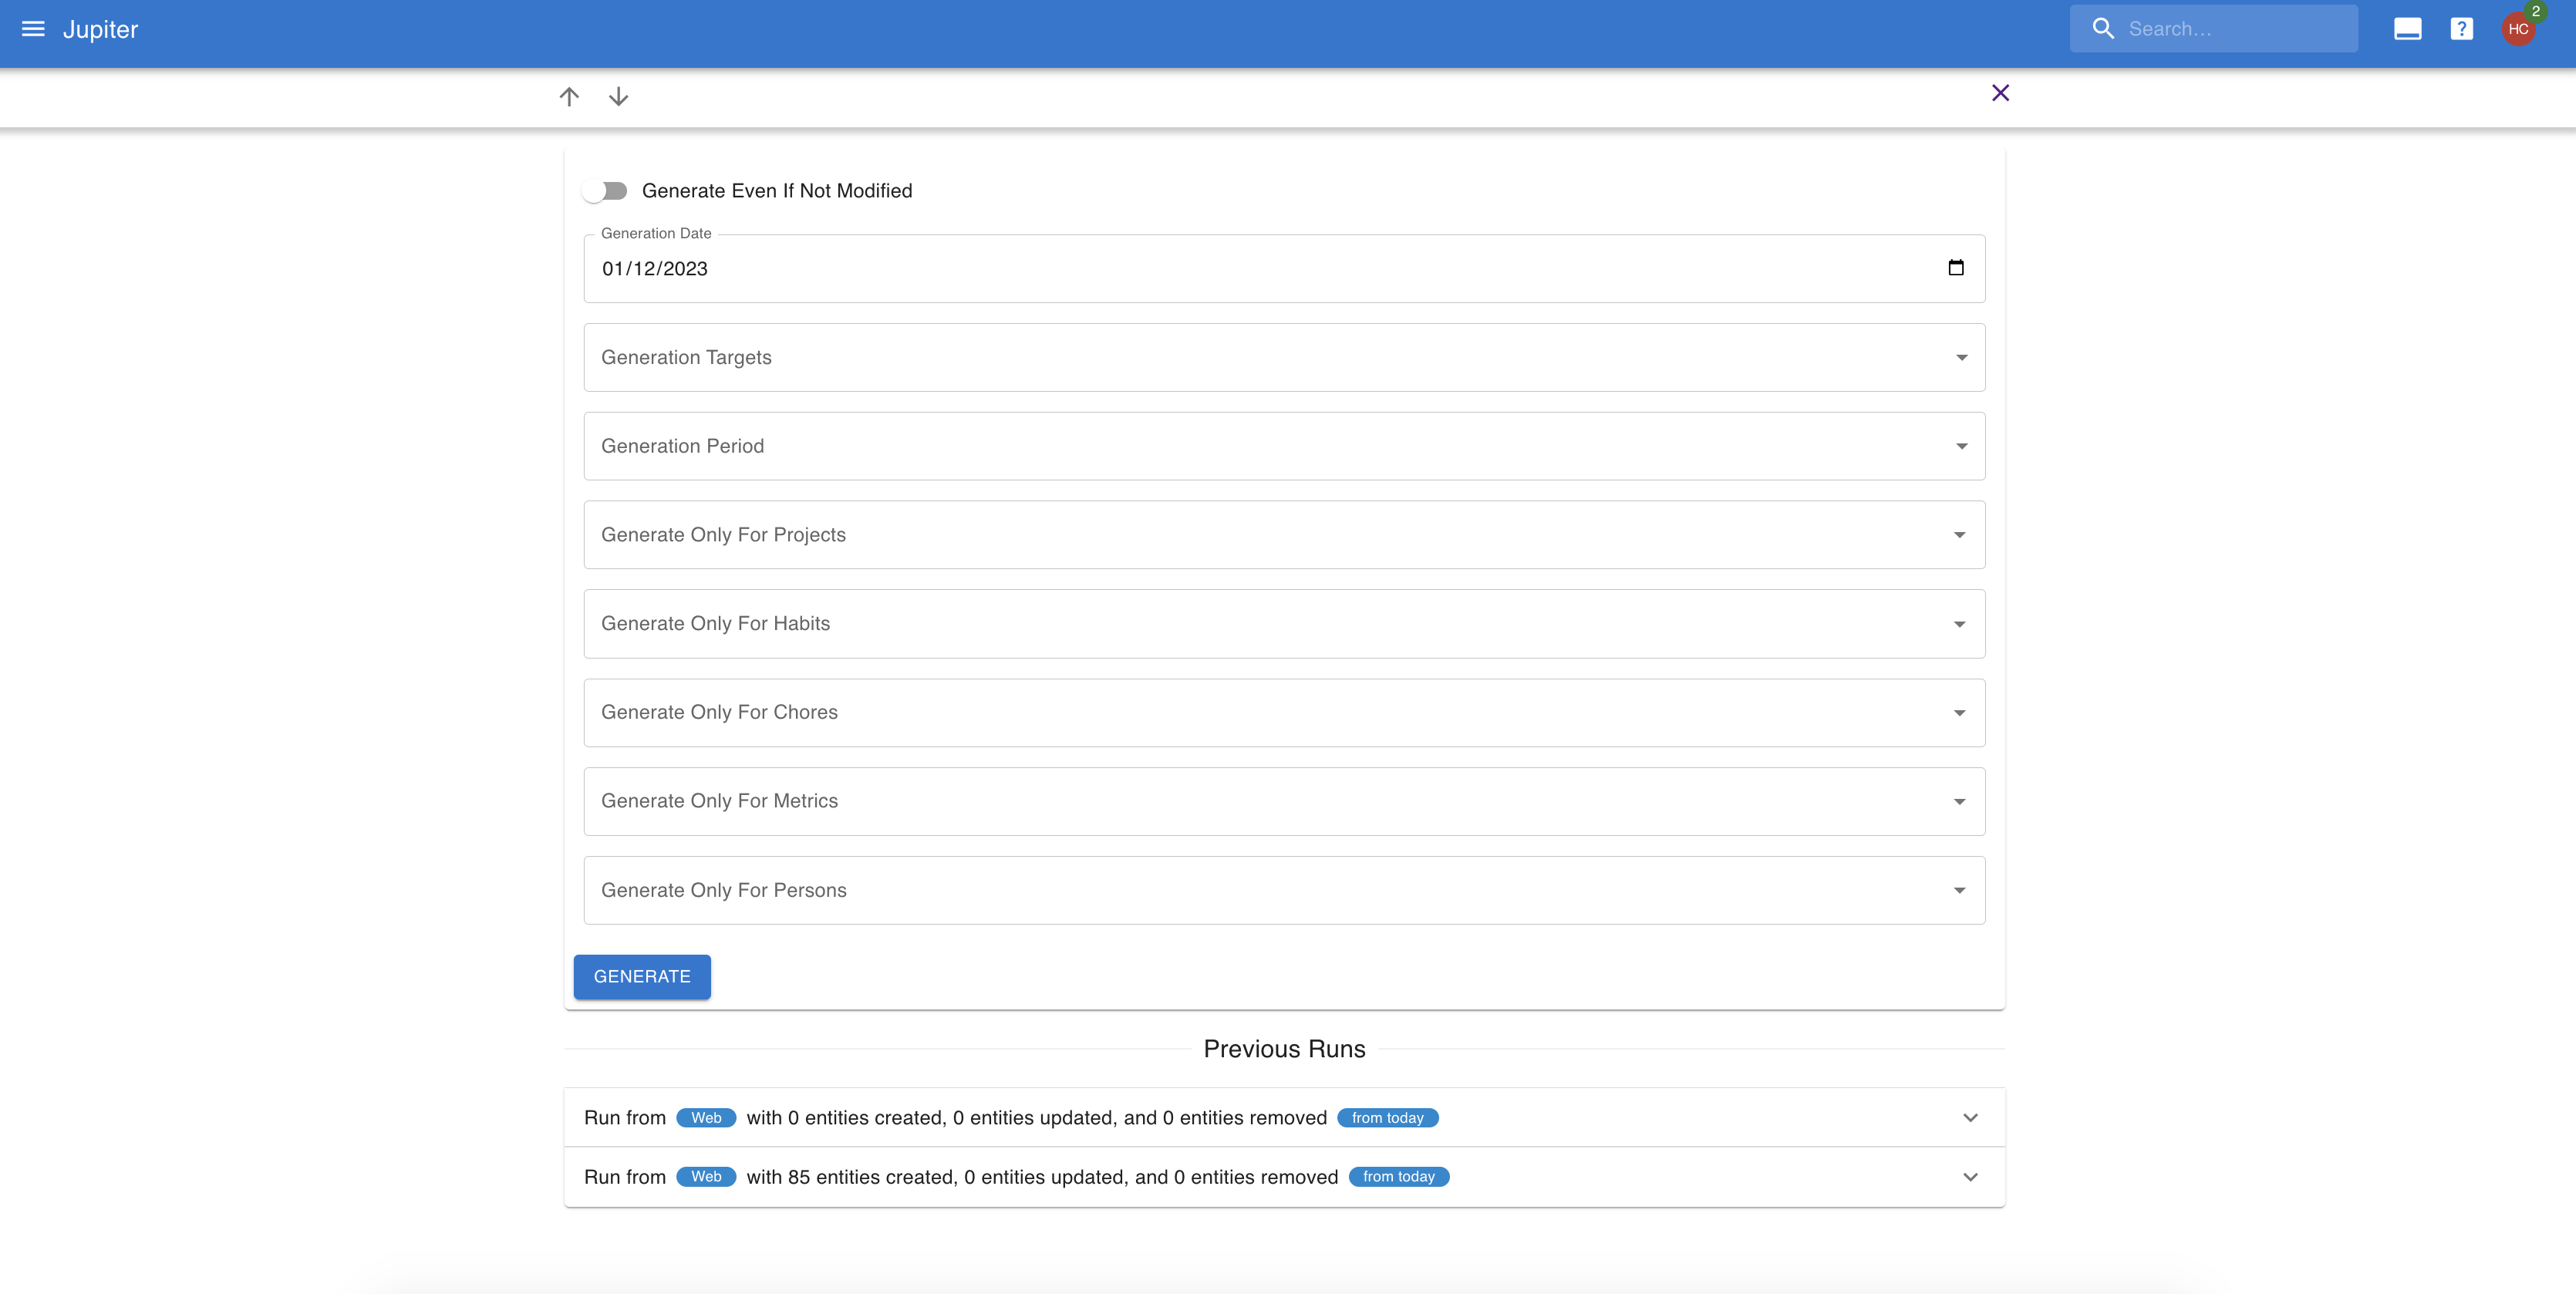Click the down arrow navigation icon
Screen dimensions: 2576x1294
619,97
